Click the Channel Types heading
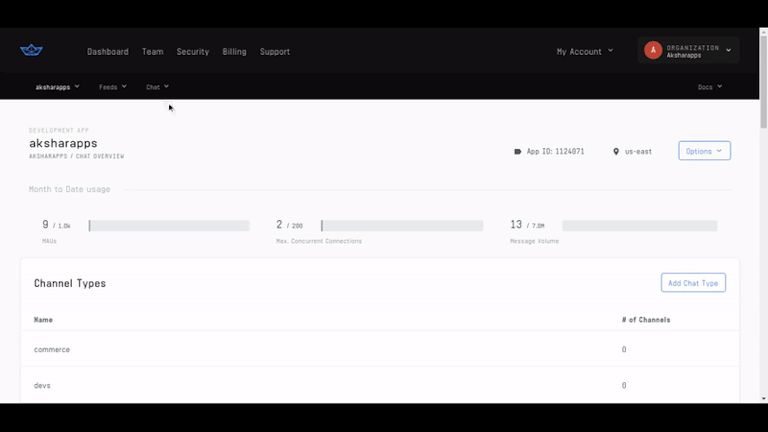The height and width of the screenshot is (432, 768). [x=70, y=283]
